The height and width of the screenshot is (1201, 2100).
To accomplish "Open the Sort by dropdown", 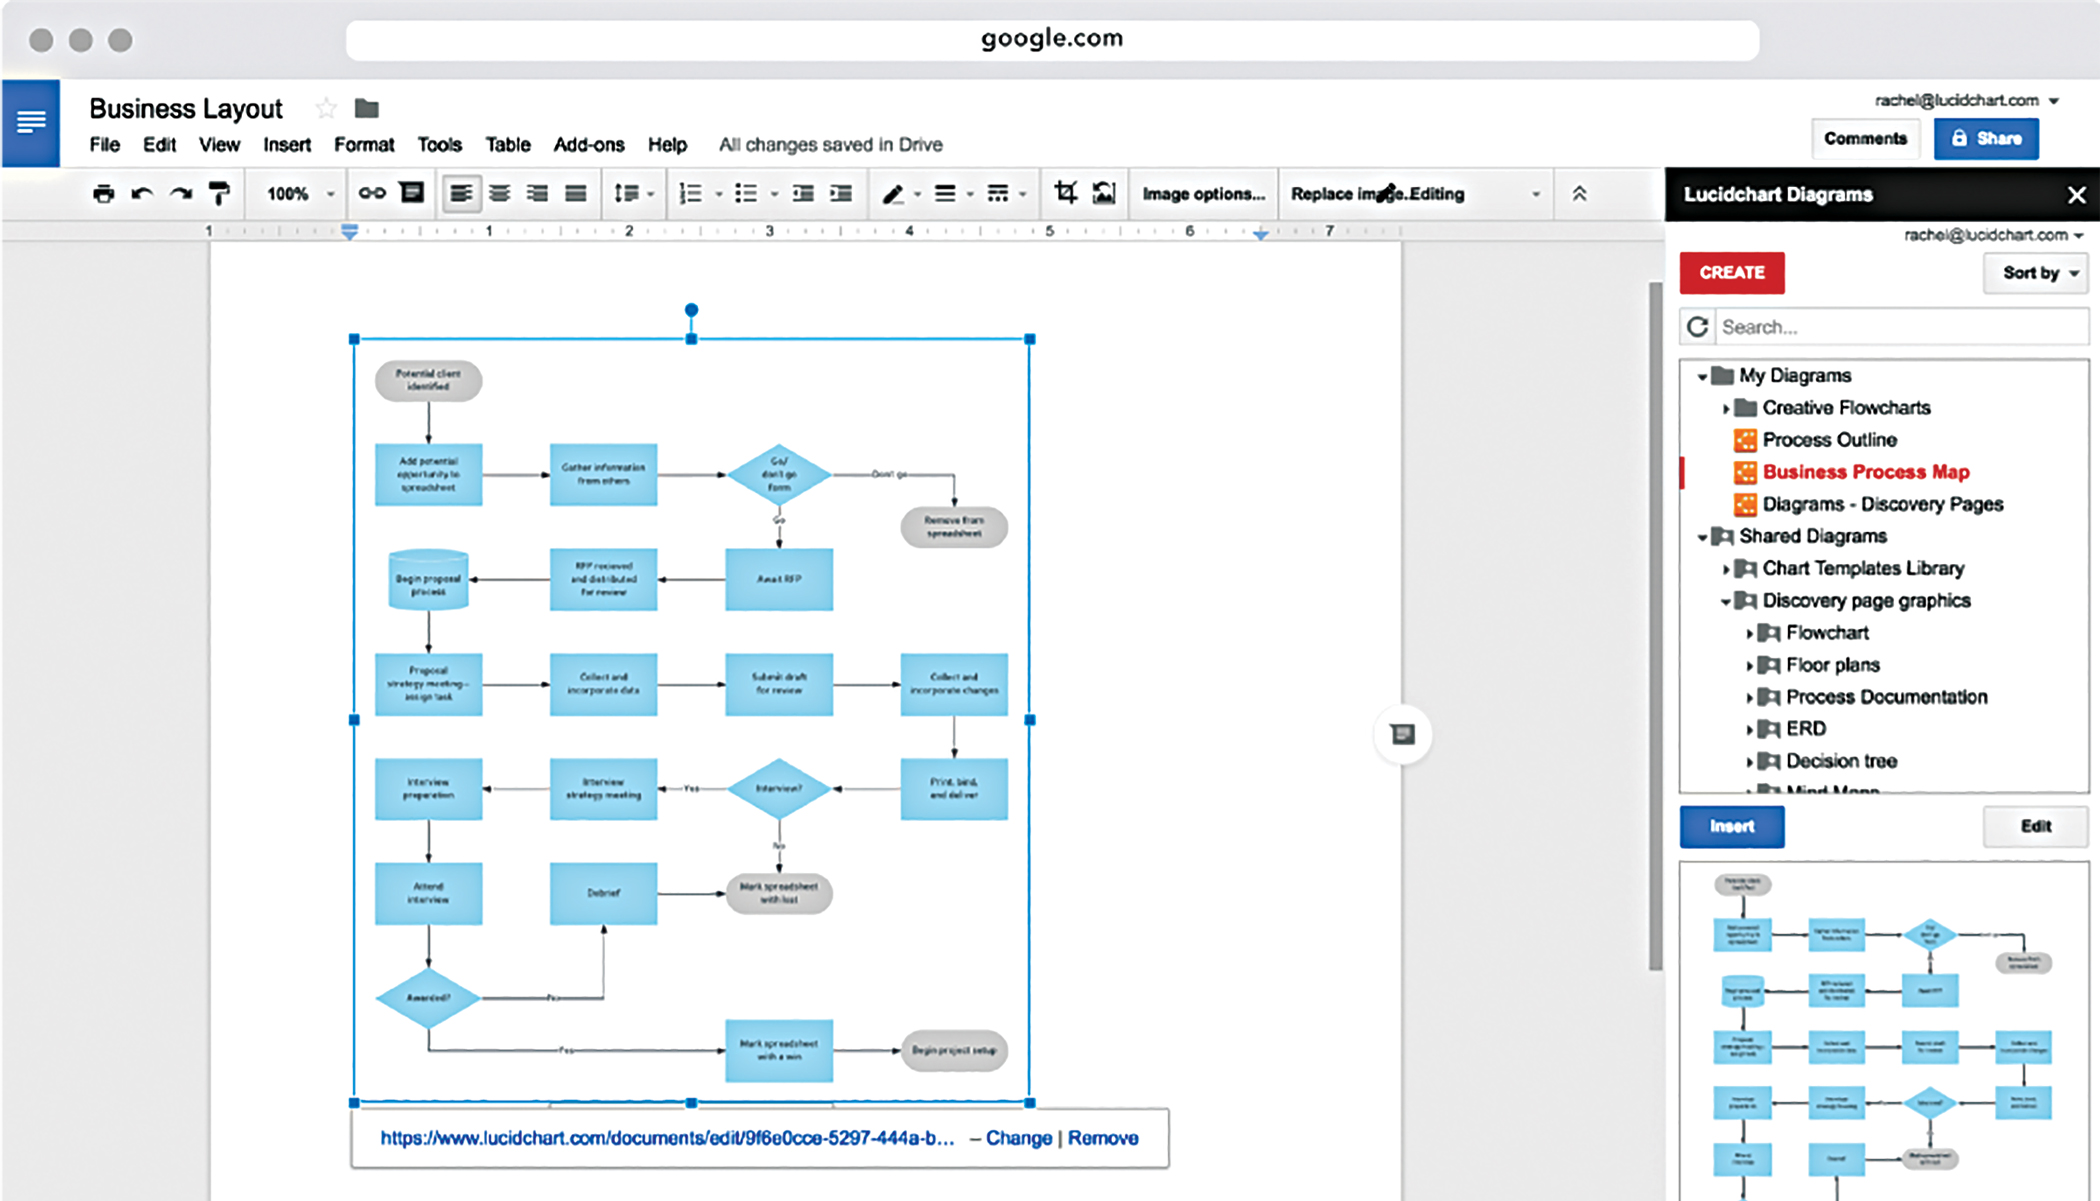I will pos(2039,273).
